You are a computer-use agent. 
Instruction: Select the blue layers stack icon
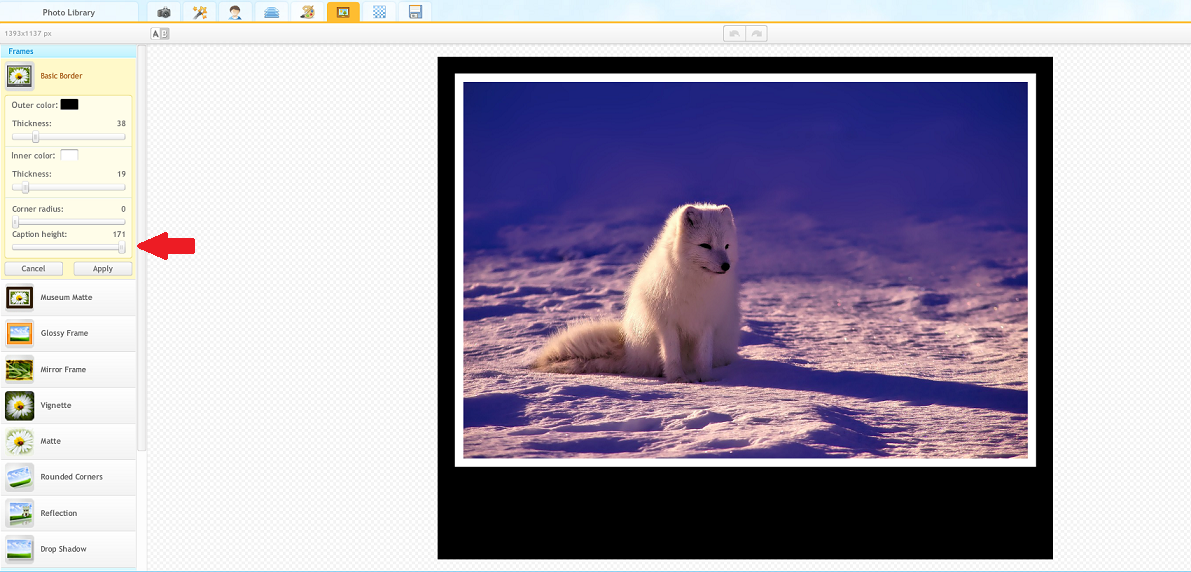click(x=271, y=12)
